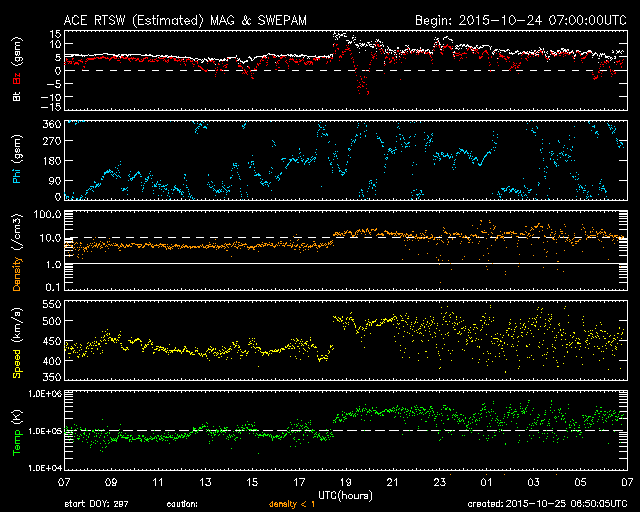This screenshot has height=512, width=640.
Task: Click the 'Bt Bz (gsm)' axis label
Action: (17, 69)
